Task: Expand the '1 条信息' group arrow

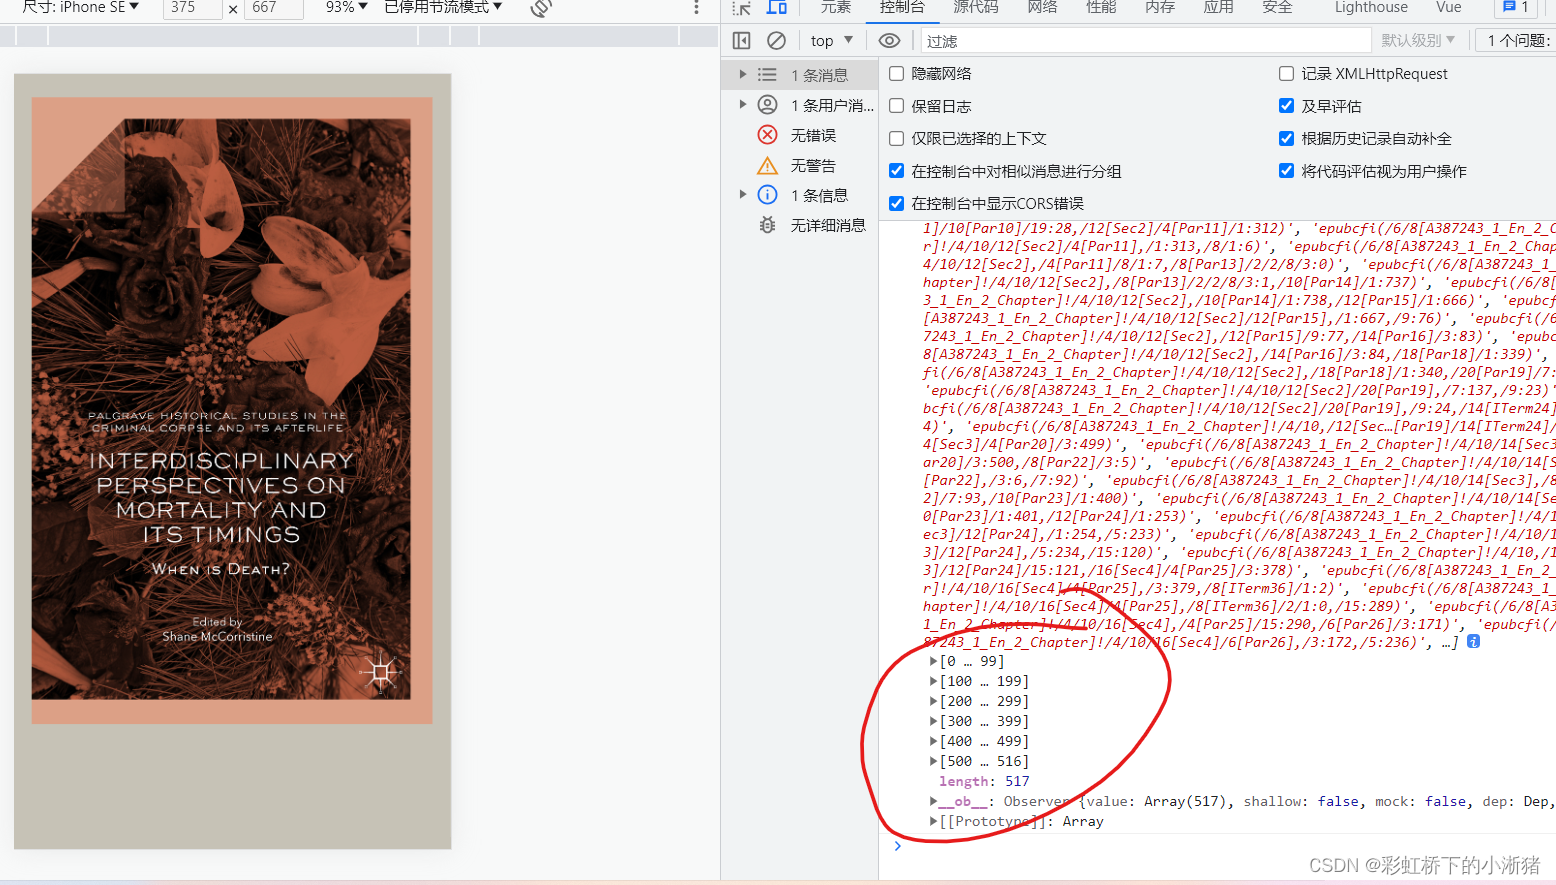Action: click(x=742, y=195)
